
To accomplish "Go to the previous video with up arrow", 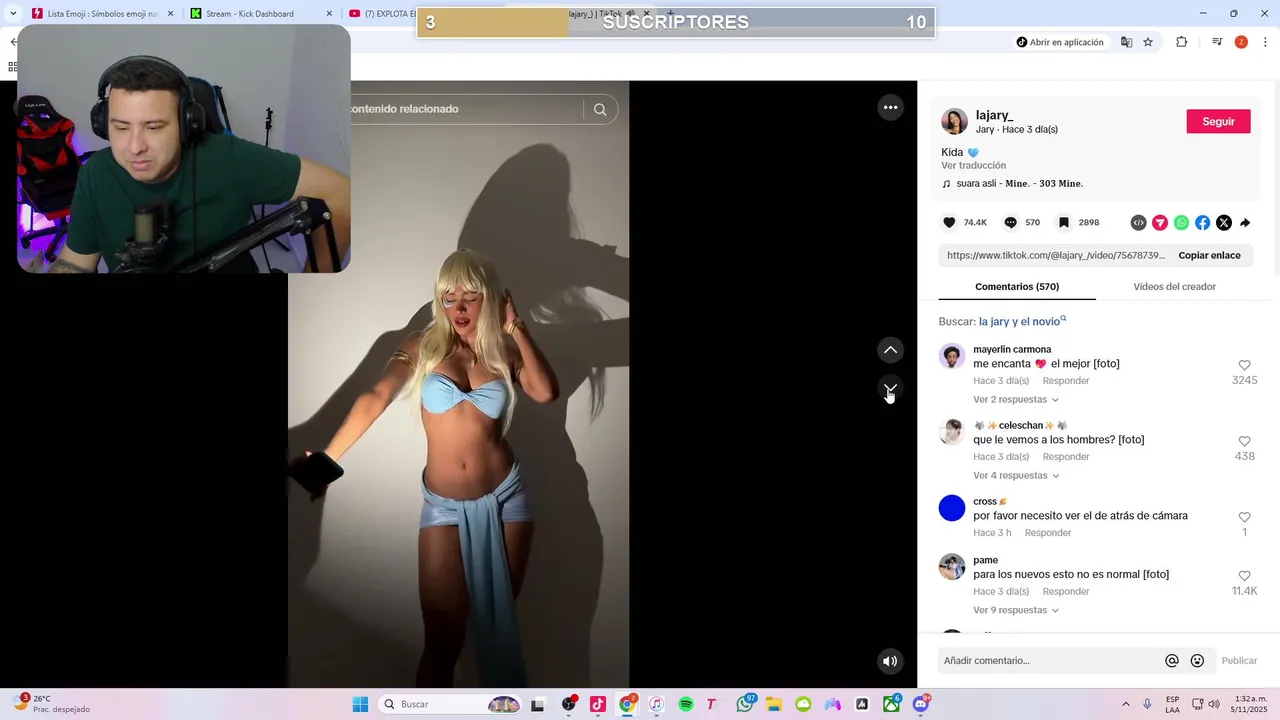I will [890, 350].
